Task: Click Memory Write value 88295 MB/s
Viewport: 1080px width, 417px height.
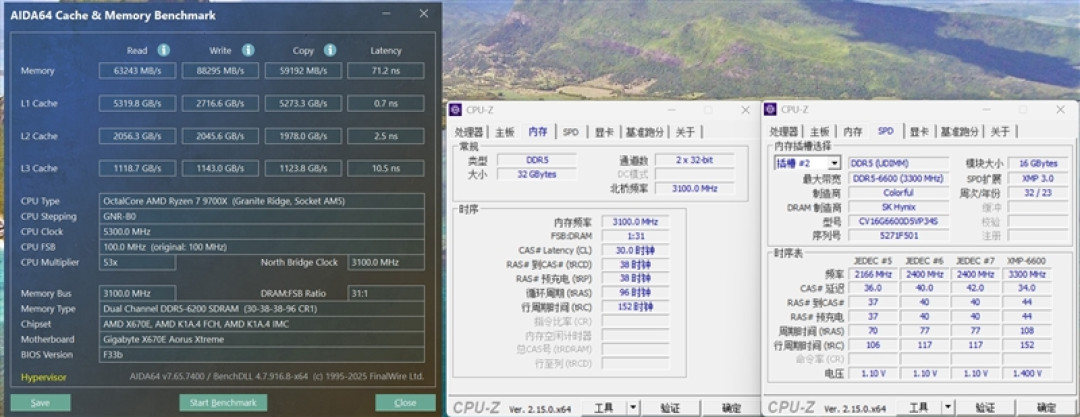Action: coord(220,71)
